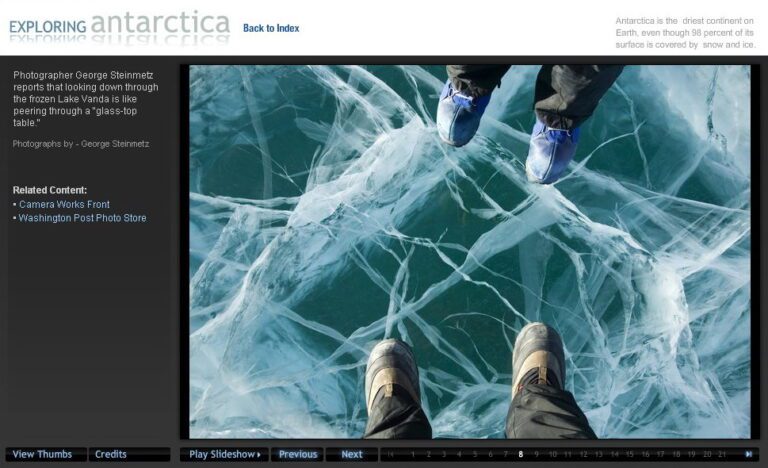
Task: Click the Play Slideshow button
Action: point(225,454)
